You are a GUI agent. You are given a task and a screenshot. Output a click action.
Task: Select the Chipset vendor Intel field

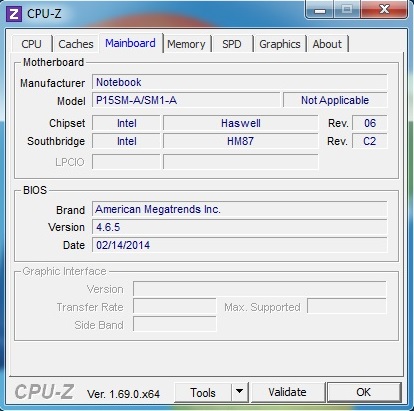coord(126,123)
